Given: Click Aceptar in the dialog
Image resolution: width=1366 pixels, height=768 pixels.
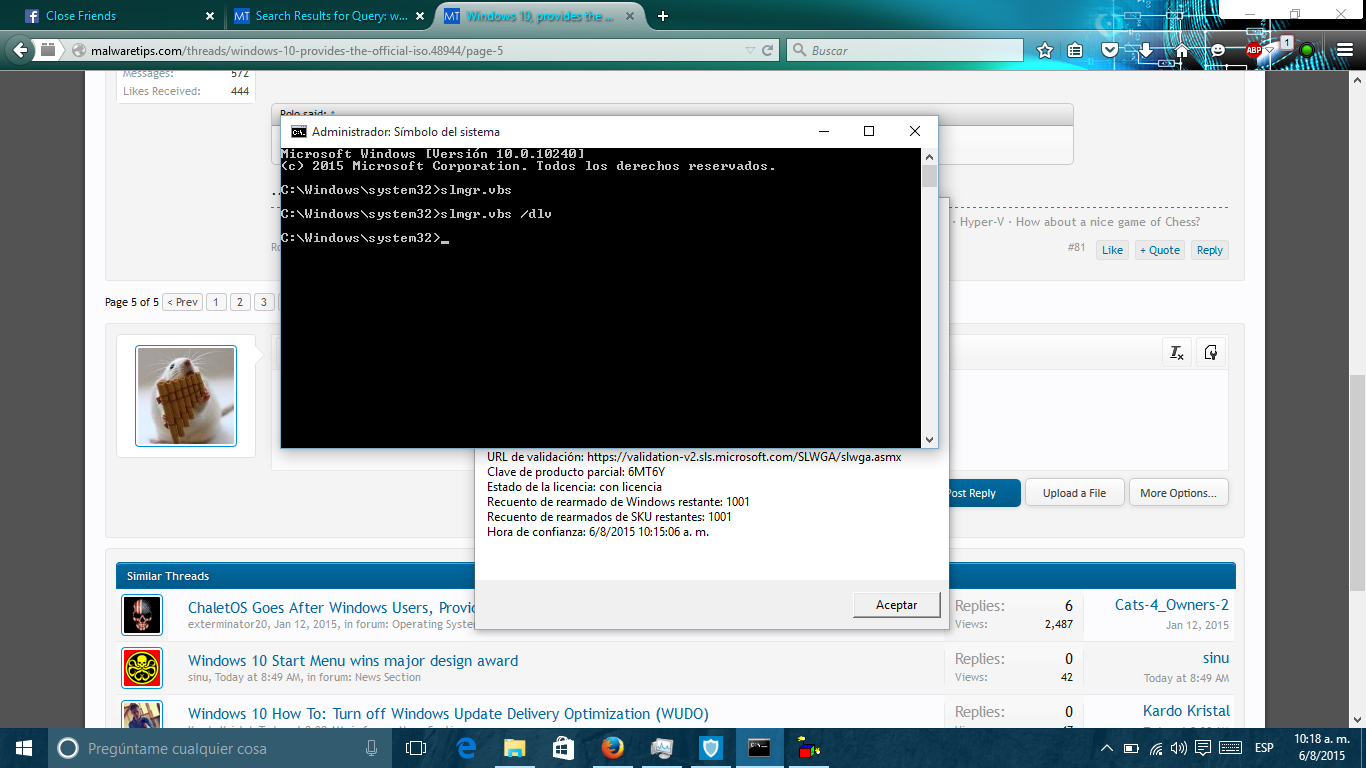Looking at the screenshot, I should coord(897,605).
